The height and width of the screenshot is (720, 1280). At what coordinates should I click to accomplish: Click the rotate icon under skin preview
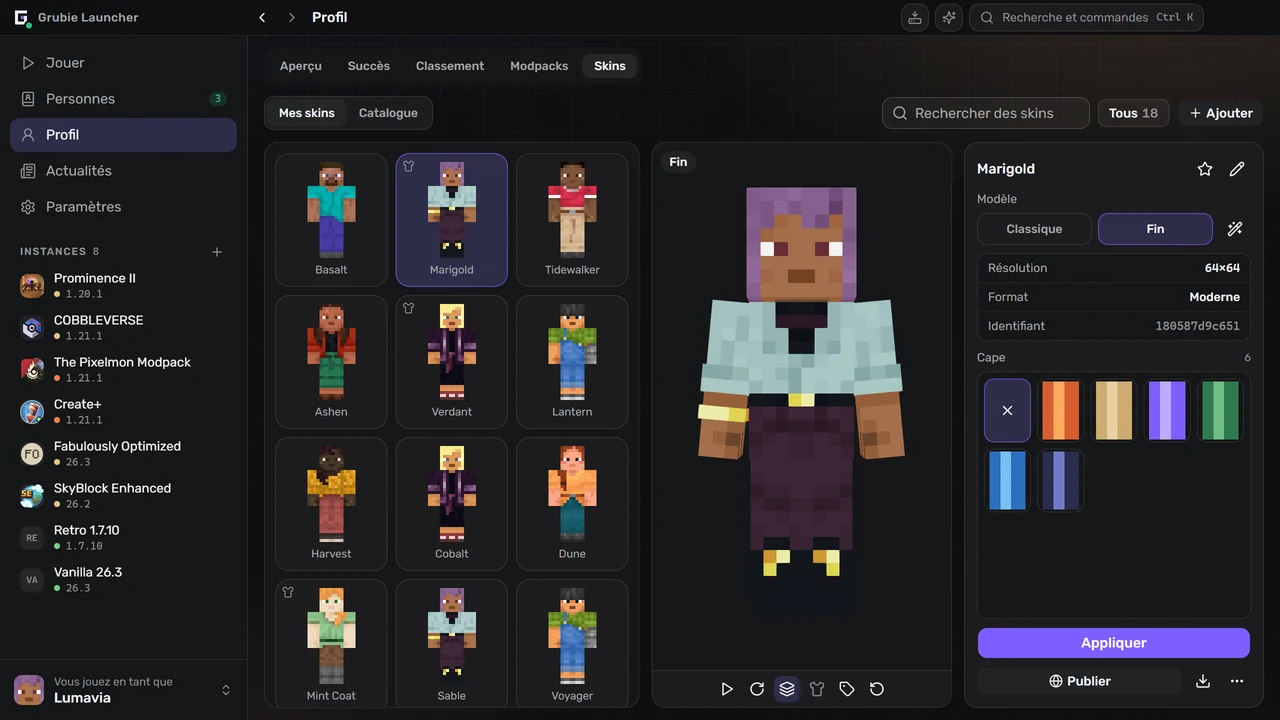(757, 689)
